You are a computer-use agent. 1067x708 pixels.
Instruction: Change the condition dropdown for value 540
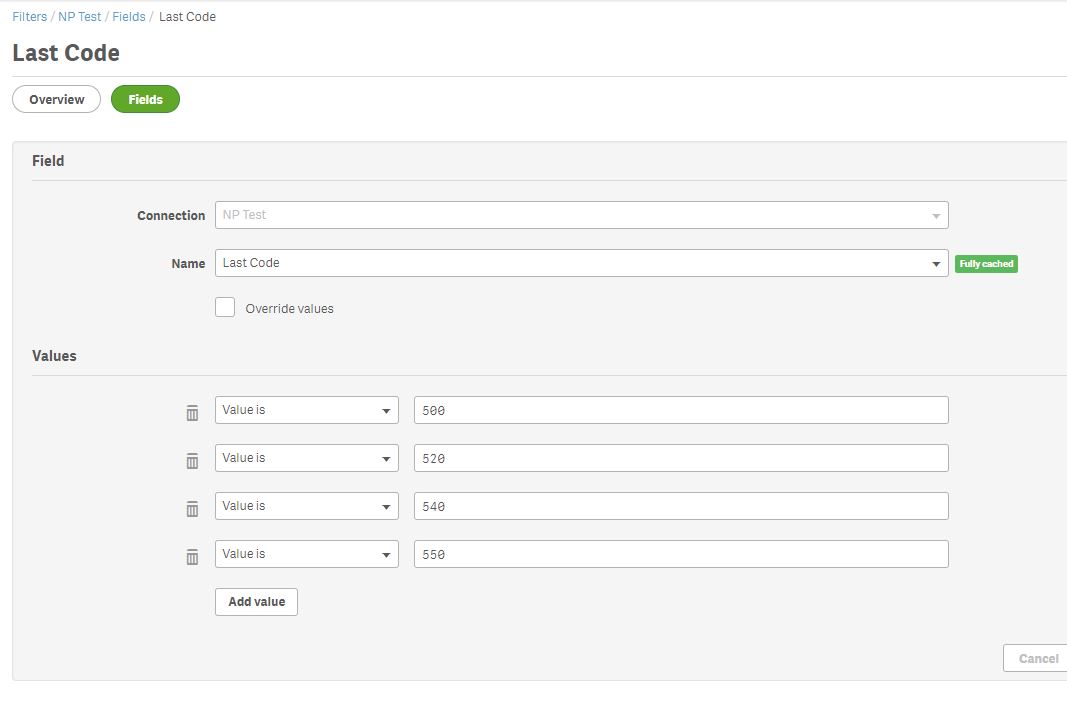coord(306,506)
